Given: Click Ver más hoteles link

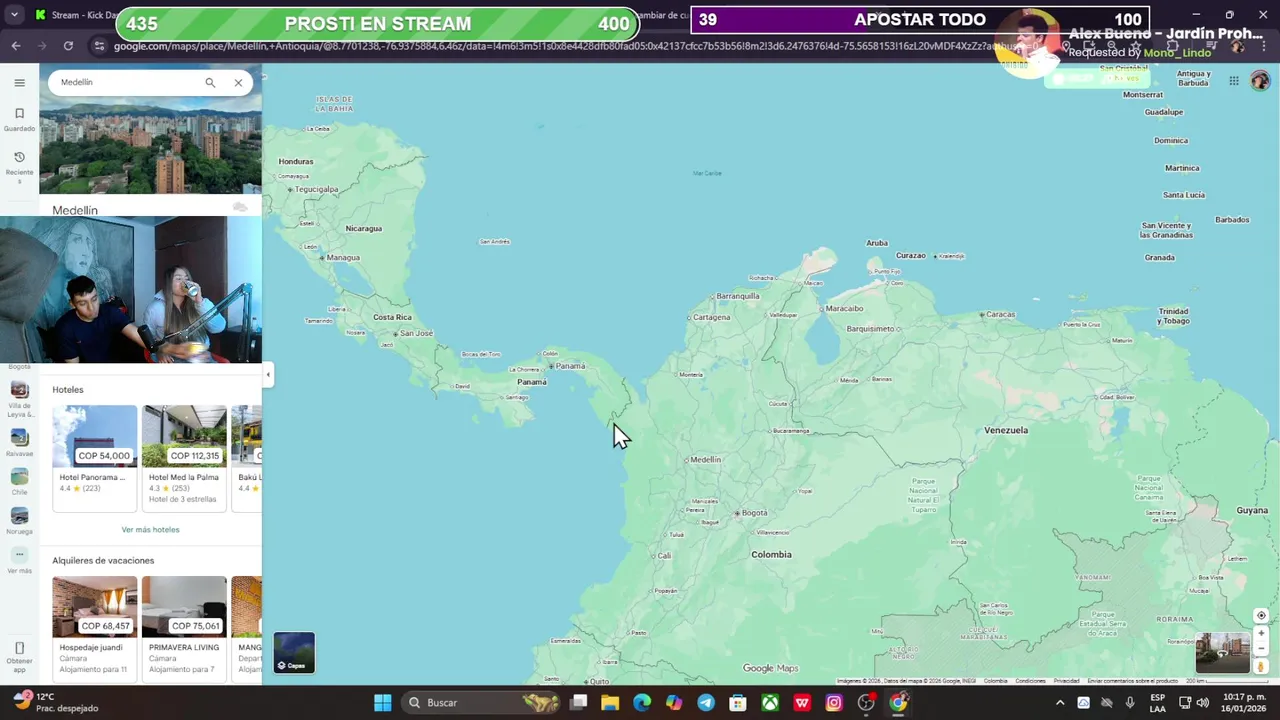Looking at the screenshot, I should (150, 530).
